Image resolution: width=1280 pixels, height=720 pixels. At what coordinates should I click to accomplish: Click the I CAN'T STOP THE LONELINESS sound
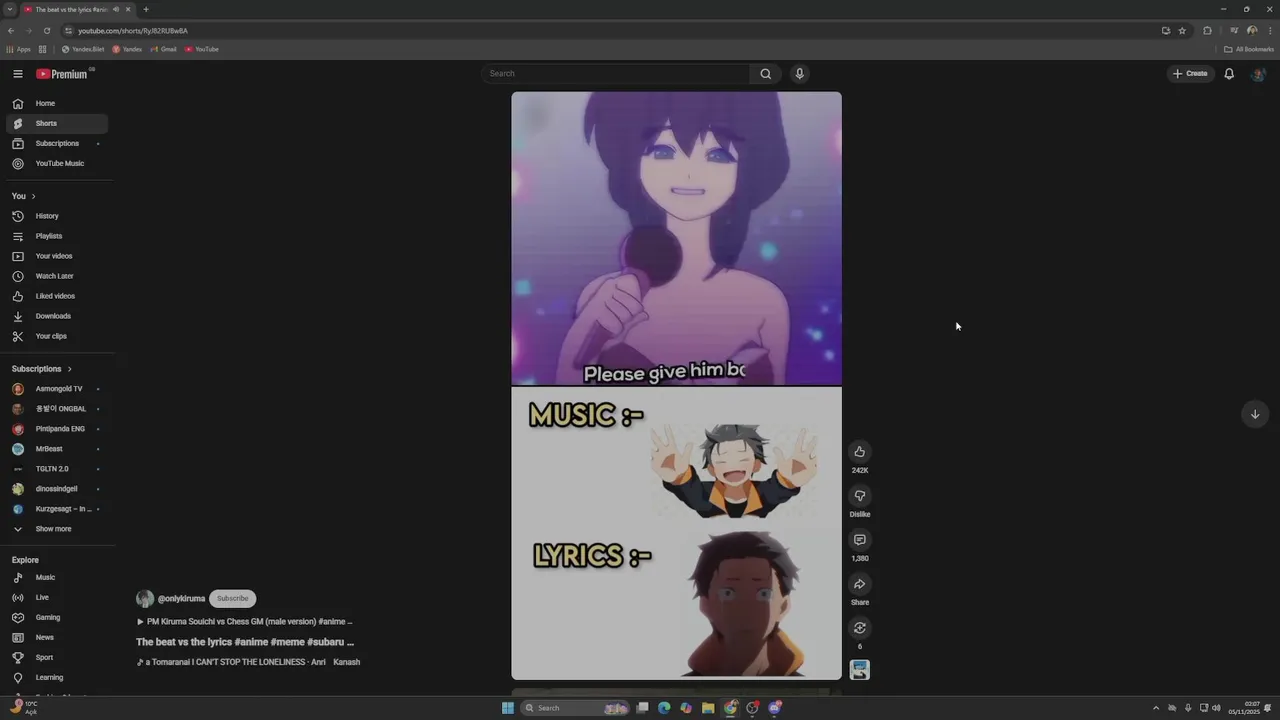tap(248, 662)
